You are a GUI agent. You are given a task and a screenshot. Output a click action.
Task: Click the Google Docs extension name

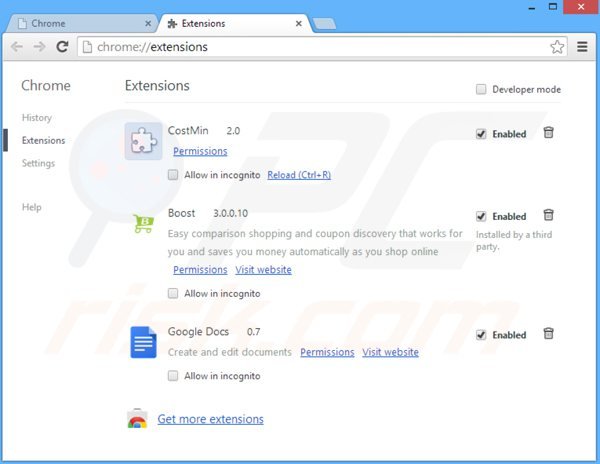(x=198, y=332)
